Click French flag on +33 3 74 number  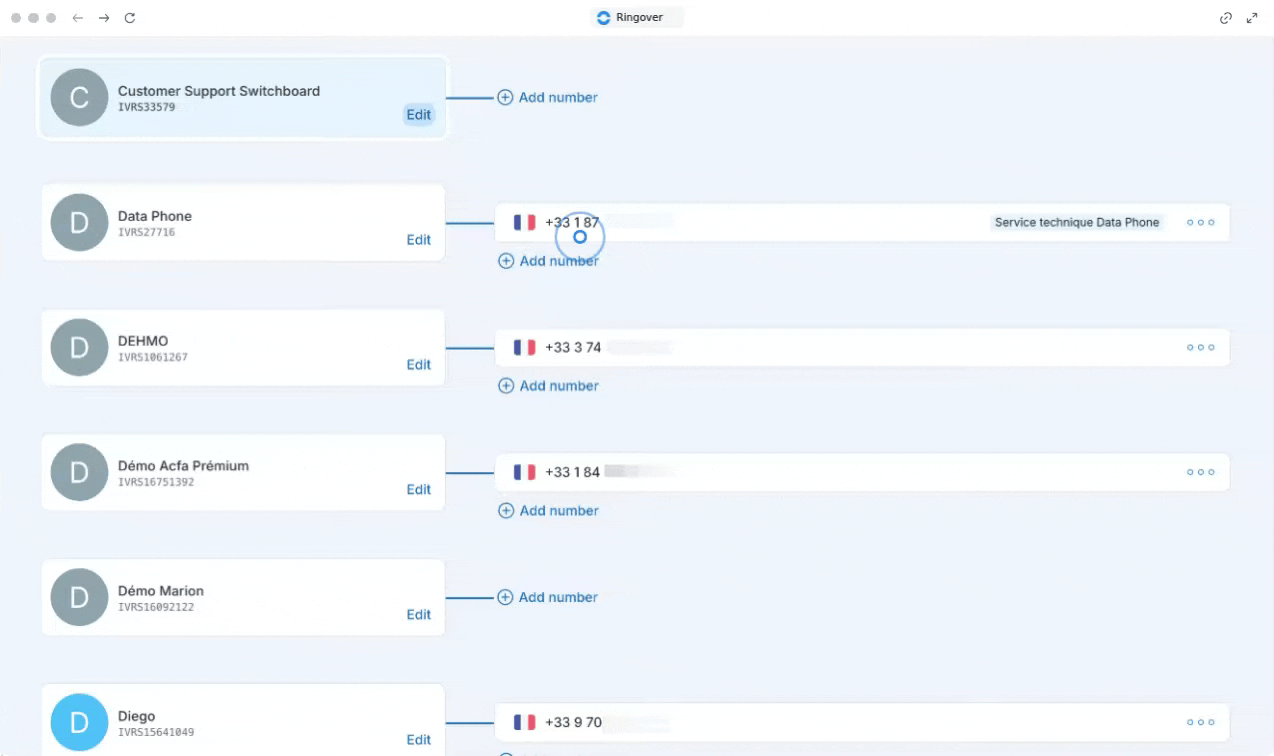[x=525, y=347]
